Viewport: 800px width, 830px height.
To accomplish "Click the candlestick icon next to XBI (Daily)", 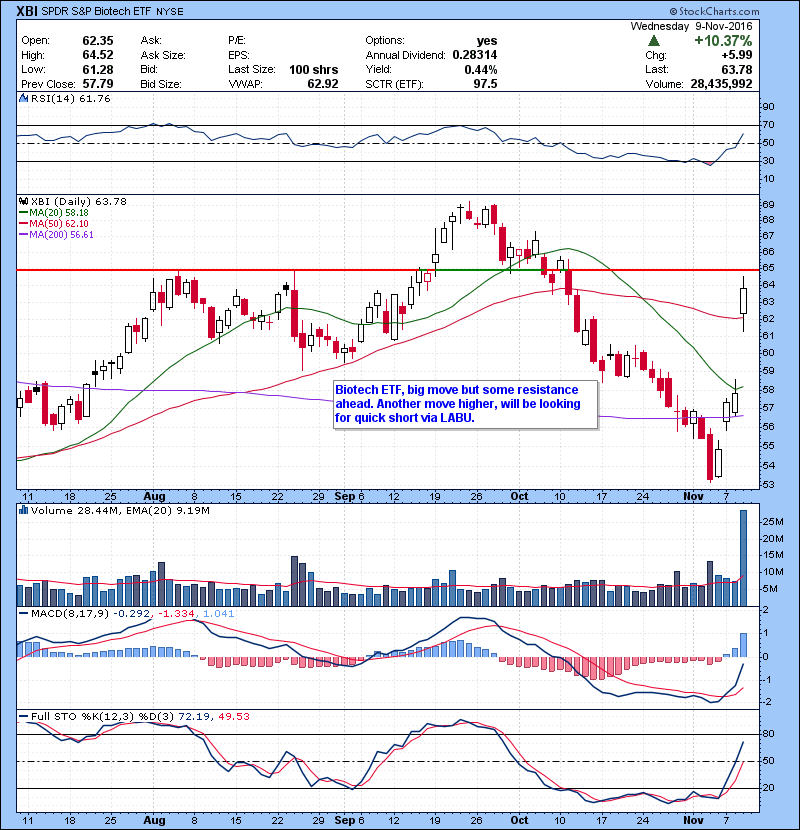I will click(23, 202).
